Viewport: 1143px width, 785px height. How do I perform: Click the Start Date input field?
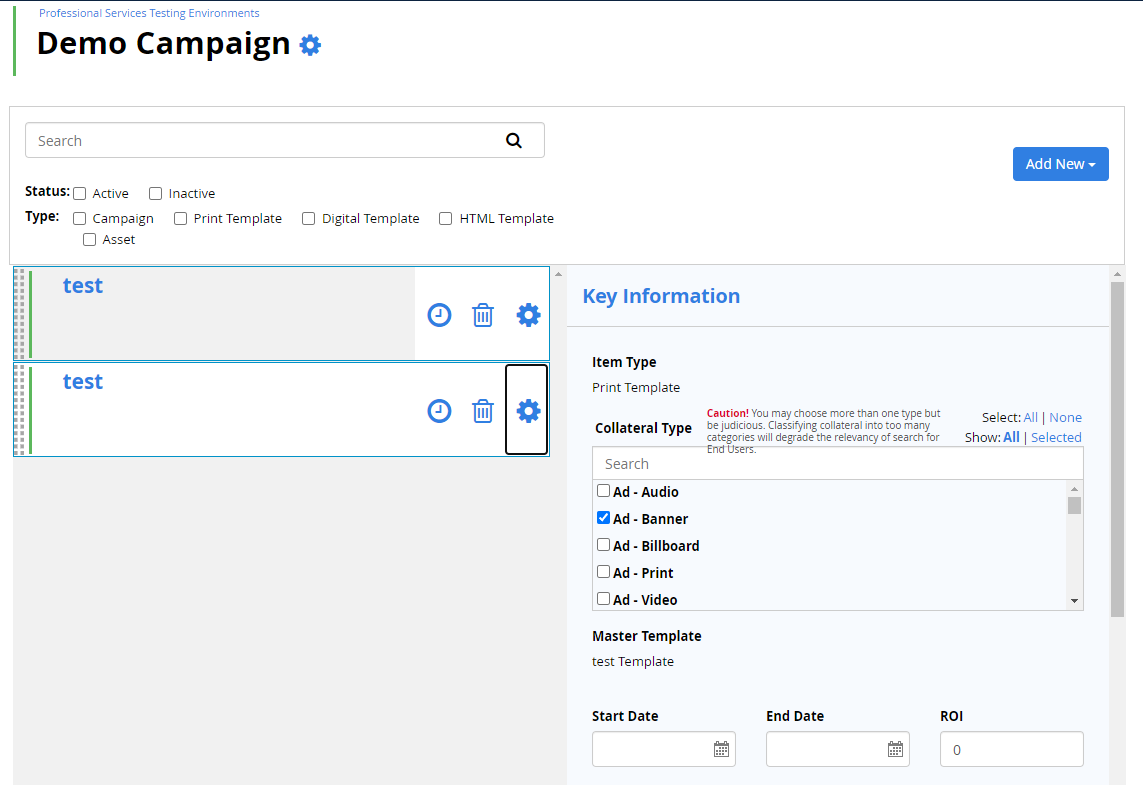[663, 749]
